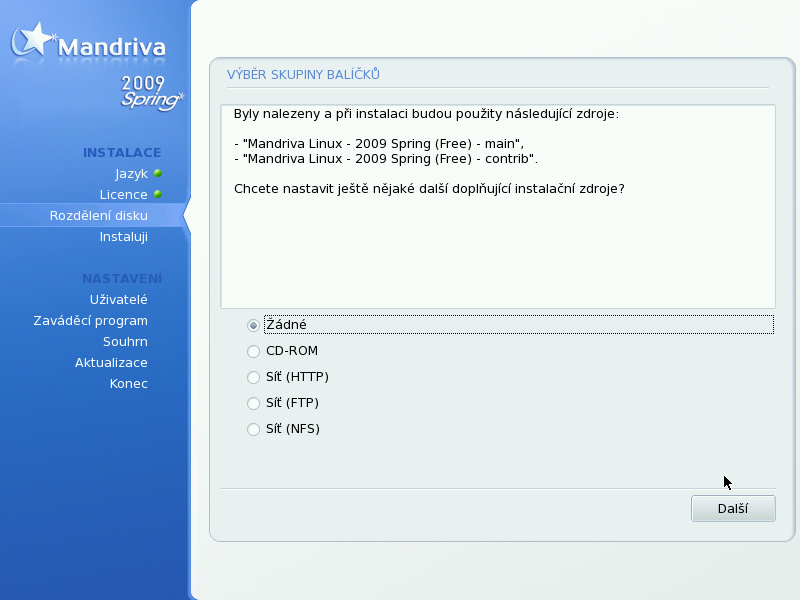
Task: Select the Rozdělení disku sidebar step
Action: click(x=98, y=216)
